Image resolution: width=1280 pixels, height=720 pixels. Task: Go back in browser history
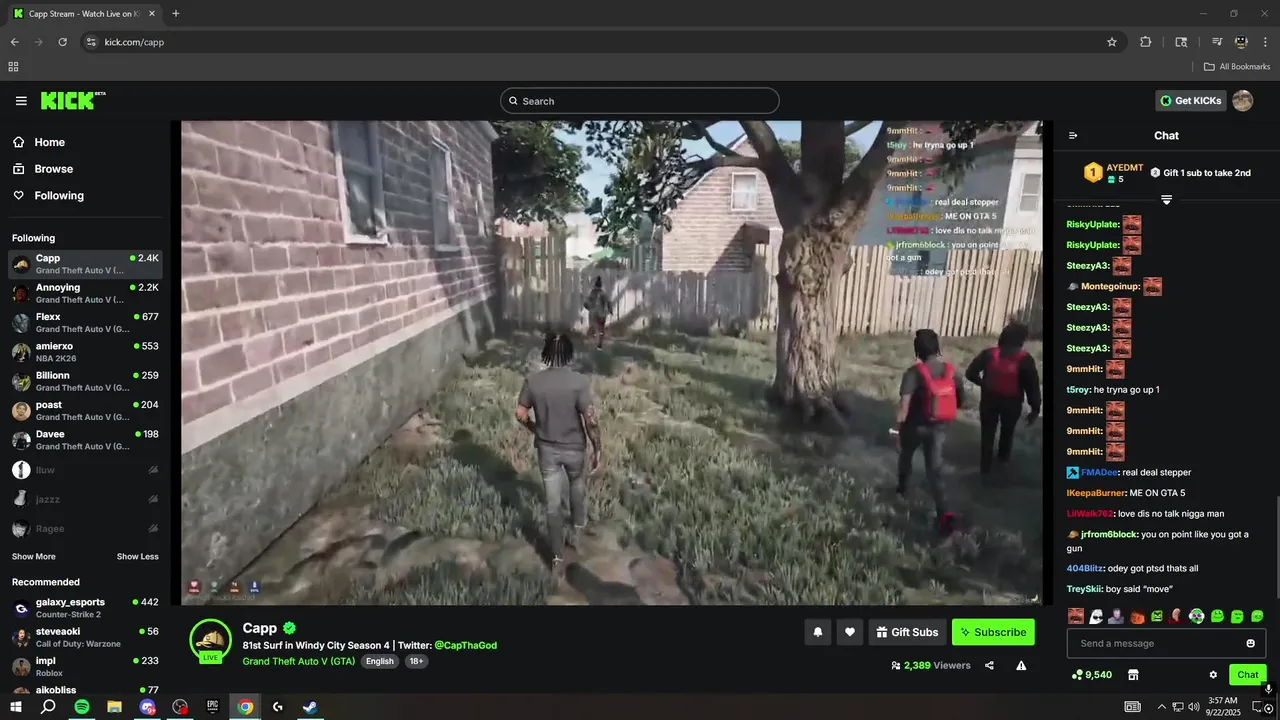pyautogui.click(x=15, y=42)
